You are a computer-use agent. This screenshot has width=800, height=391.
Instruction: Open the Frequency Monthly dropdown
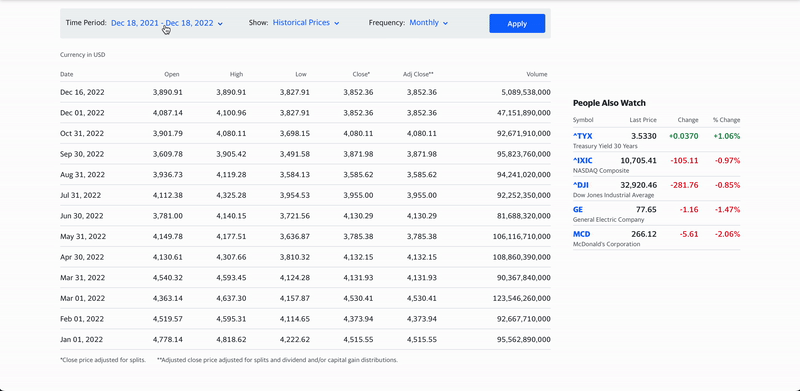[x=429, y=23]
